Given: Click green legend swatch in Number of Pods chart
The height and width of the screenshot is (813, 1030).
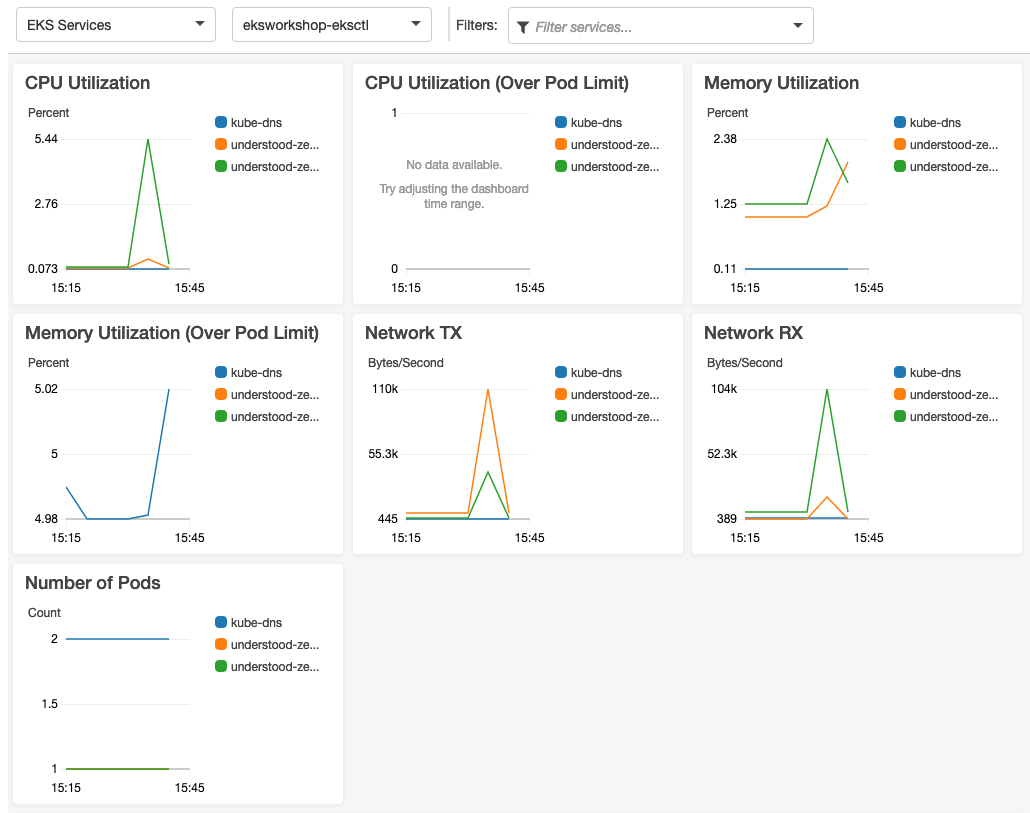Looking at the screenshot, I should [221, 667].
